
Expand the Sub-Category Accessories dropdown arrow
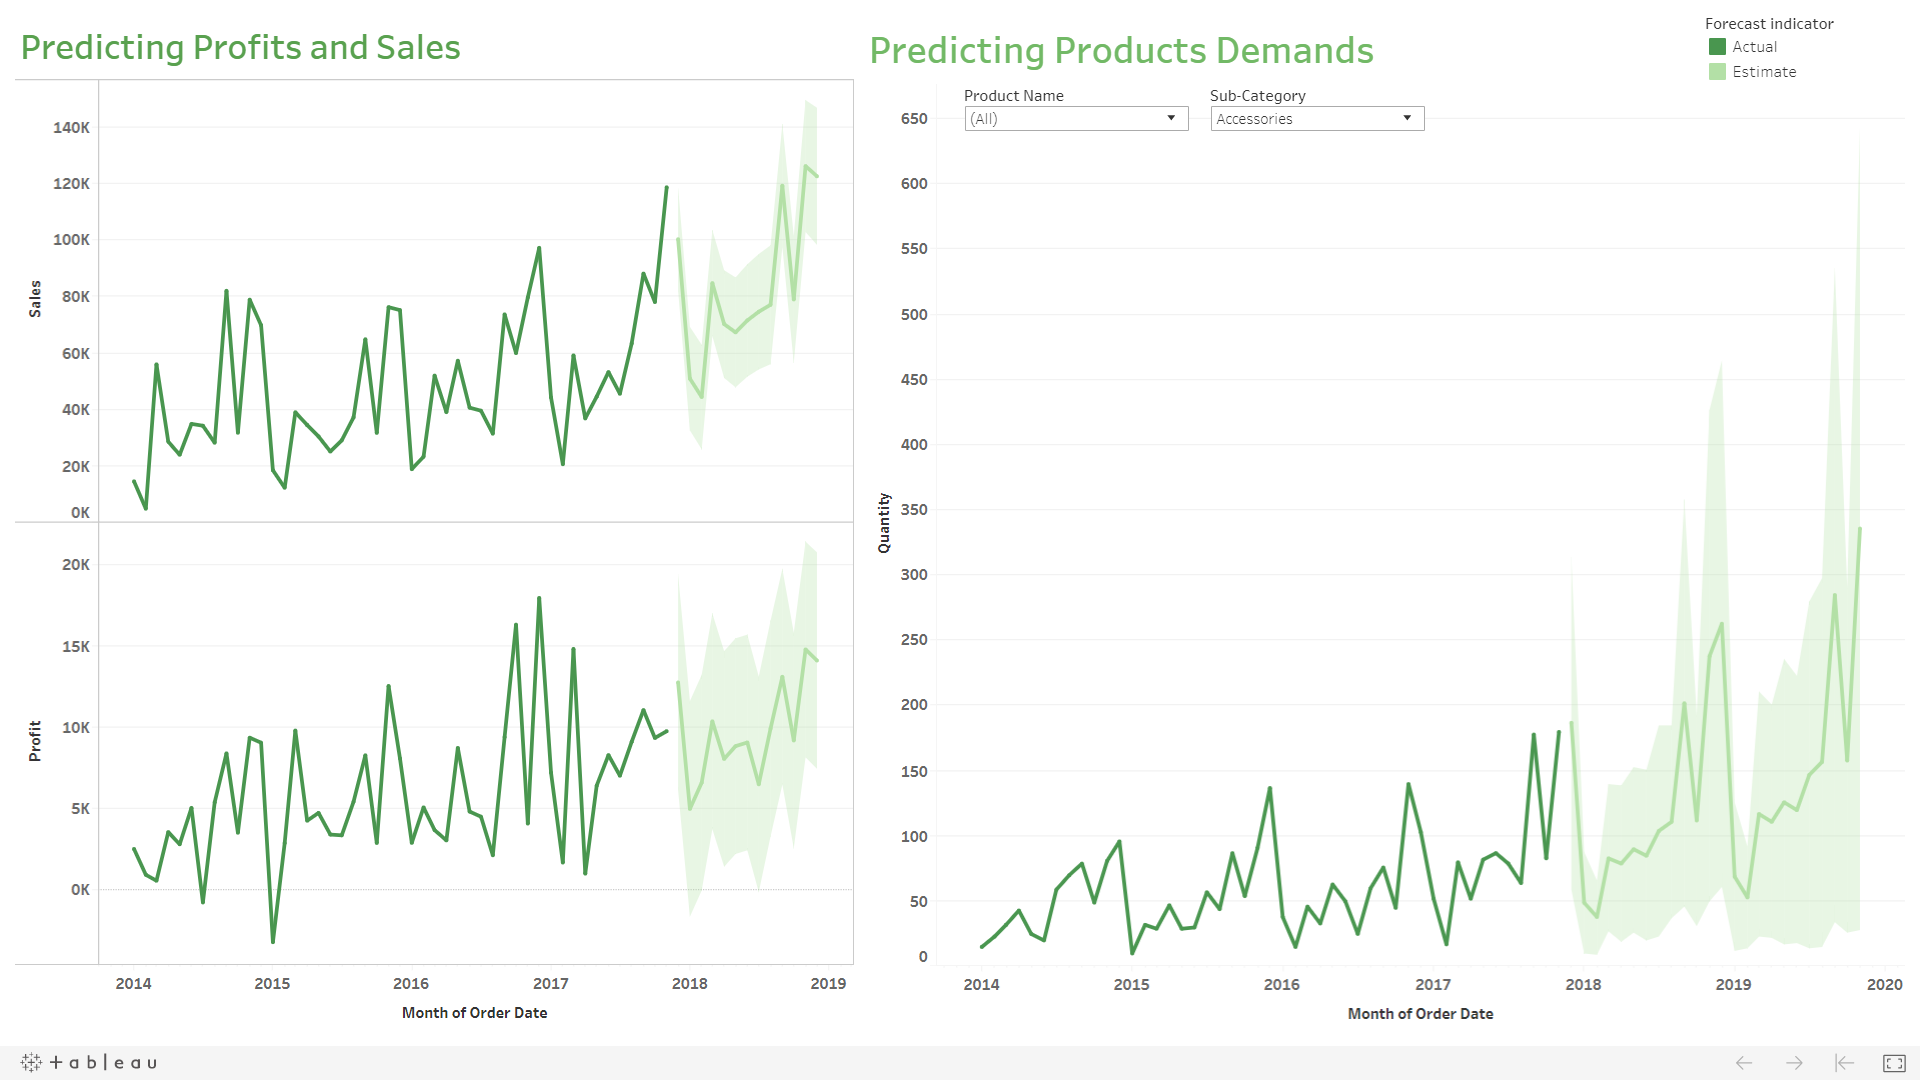[x=1407, y=118]
